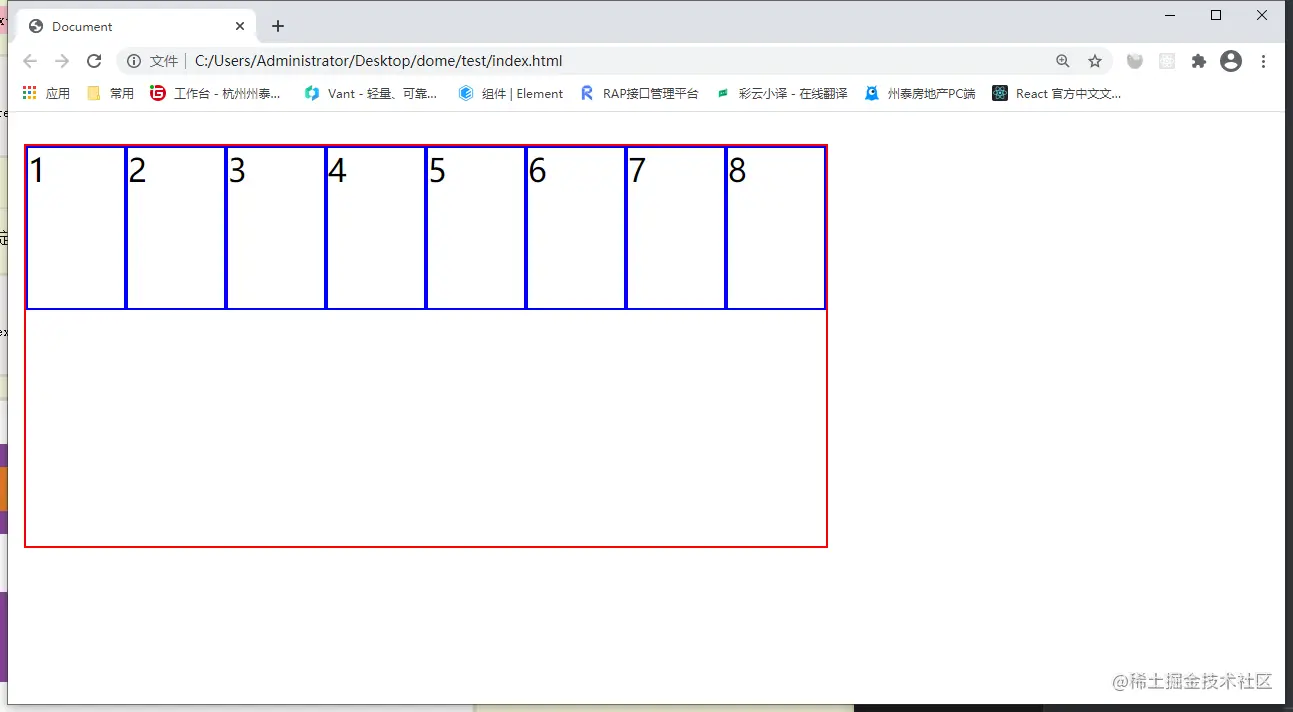The width and height of the screenshot is (1293, 712).
Task: Open the extensions puzzle-piece icon
Action: (x=1198, y=60)
